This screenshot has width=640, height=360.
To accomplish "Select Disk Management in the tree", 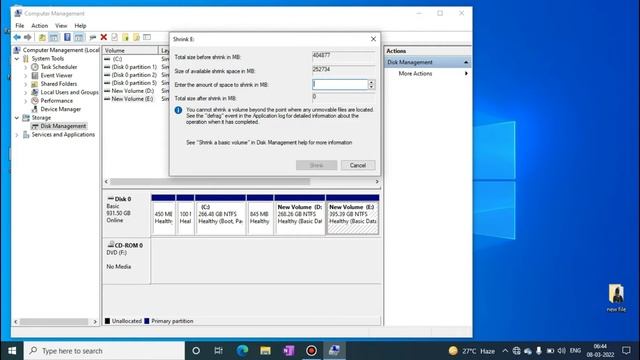I will tap(63, 126).
